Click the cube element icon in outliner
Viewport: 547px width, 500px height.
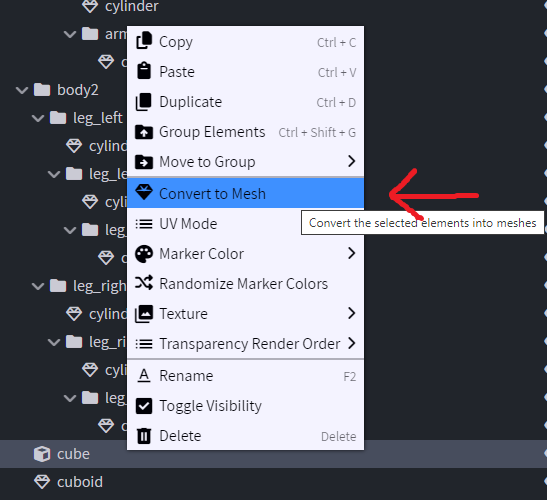(42, 454)
